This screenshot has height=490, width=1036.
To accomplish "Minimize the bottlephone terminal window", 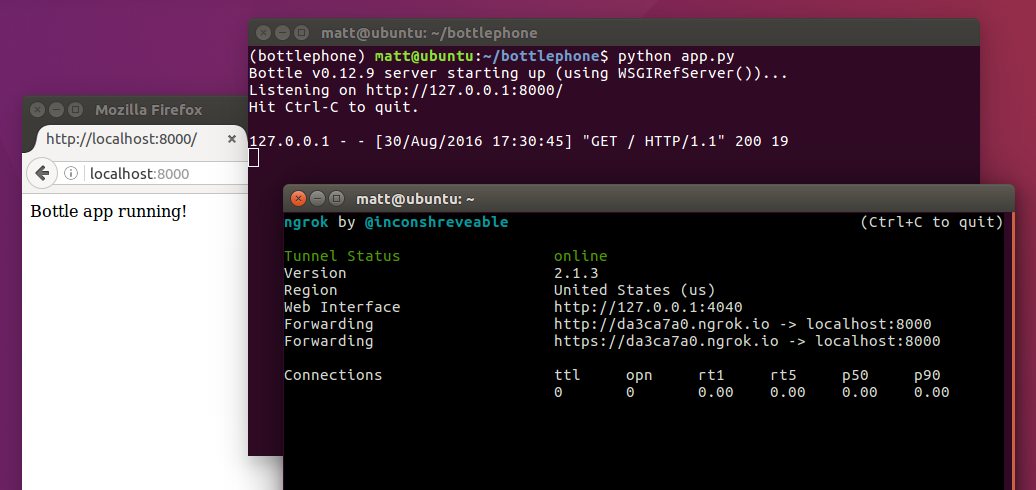I will [282, 32].
